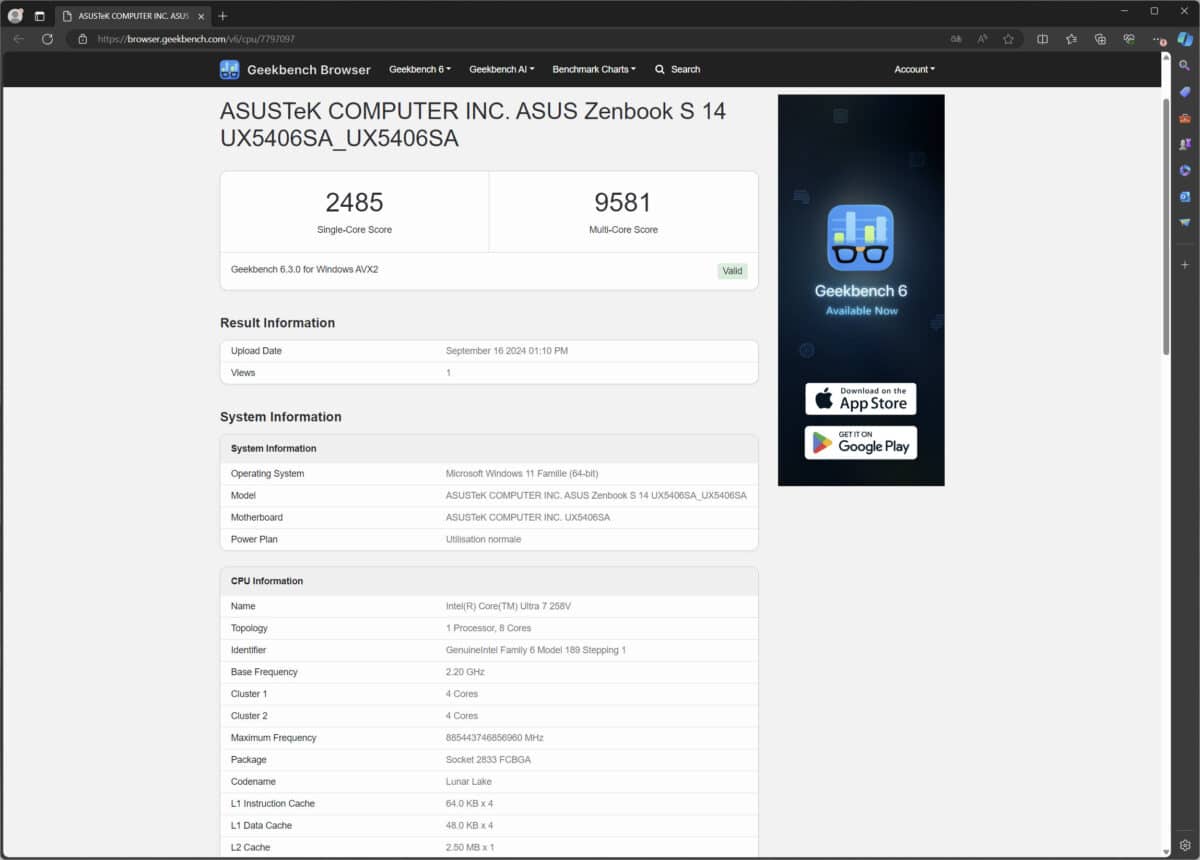Activate the Read Aloud icon
Image resolution: width=1200 pixels, height=860 pixels.
982,39
